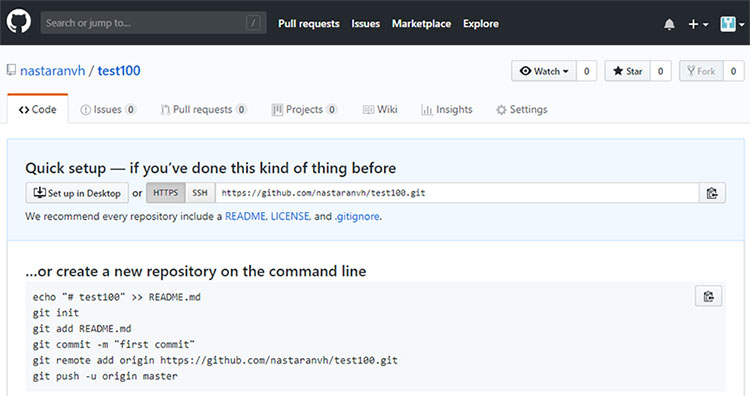Switch to the Insights tab
Image resolution: width=750 pixels, height=396 pixels.
pos(447,110)
